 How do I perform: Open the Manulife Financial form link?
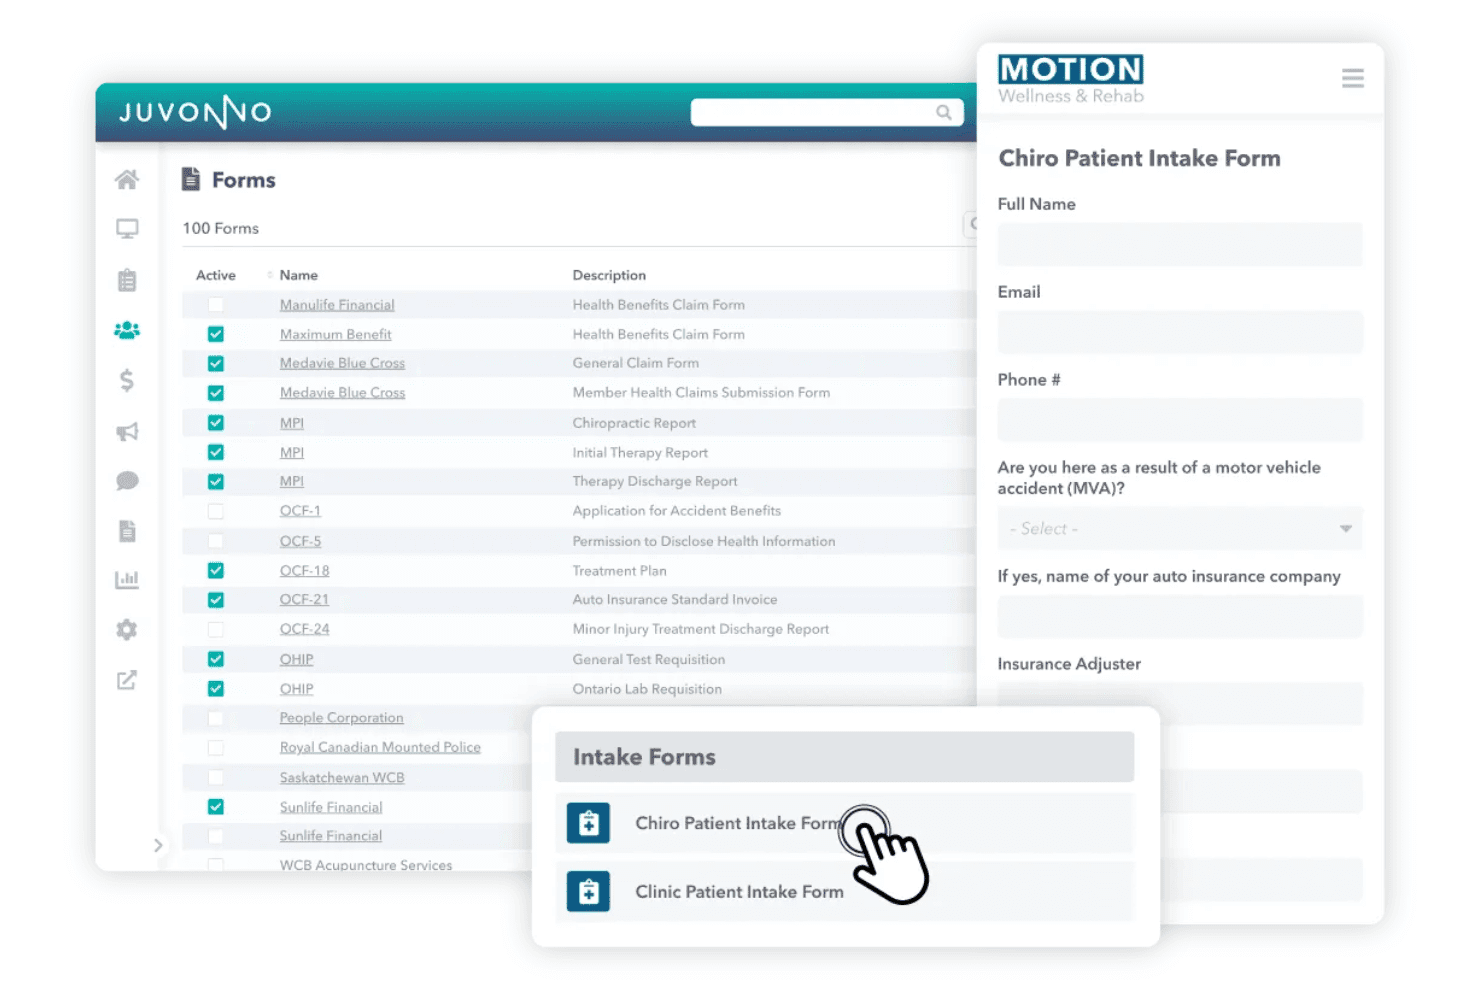tap(337, 305)
